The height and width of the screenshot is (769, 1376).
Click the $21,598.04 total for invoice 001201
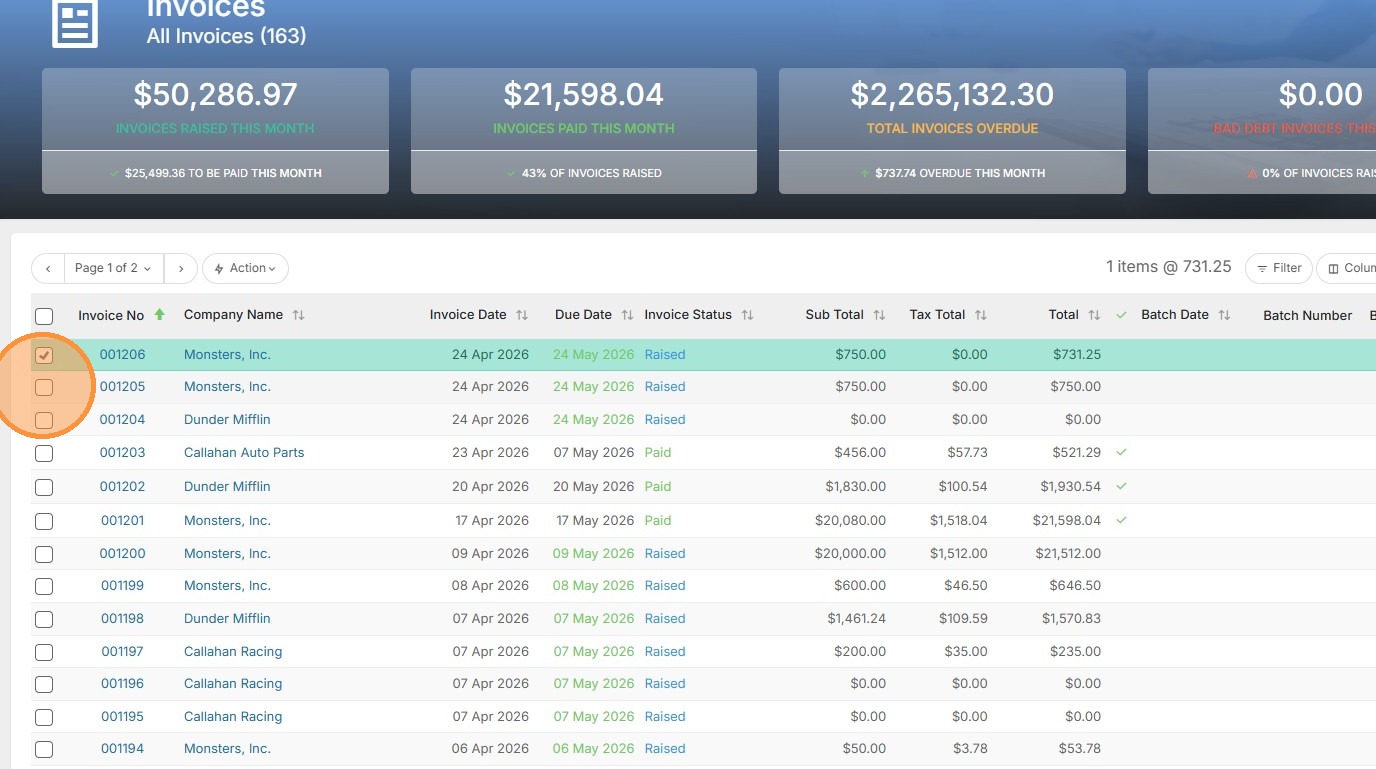pos(1067,520)
